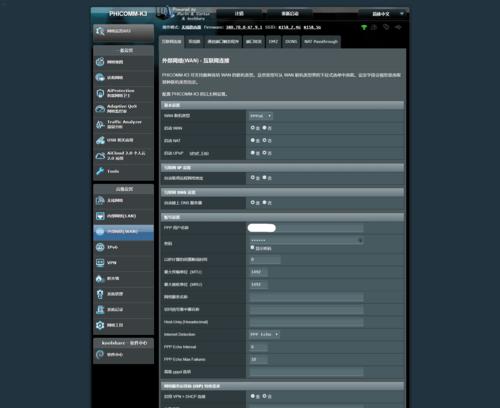Select No for Enable WAN

pyautogui.click(x=265, y=128)
